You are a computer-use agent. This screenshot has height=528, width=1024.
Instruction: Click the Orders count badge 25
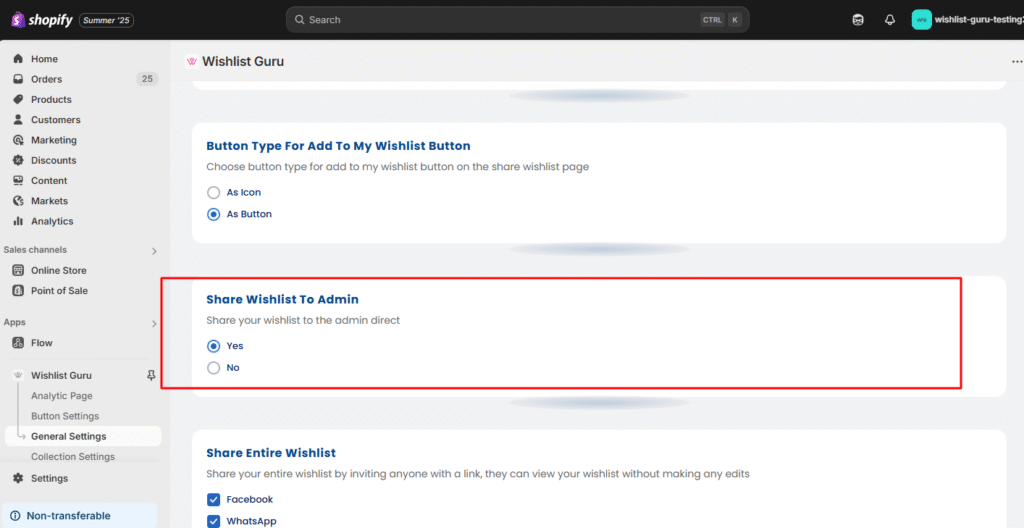tap(147, 79)
